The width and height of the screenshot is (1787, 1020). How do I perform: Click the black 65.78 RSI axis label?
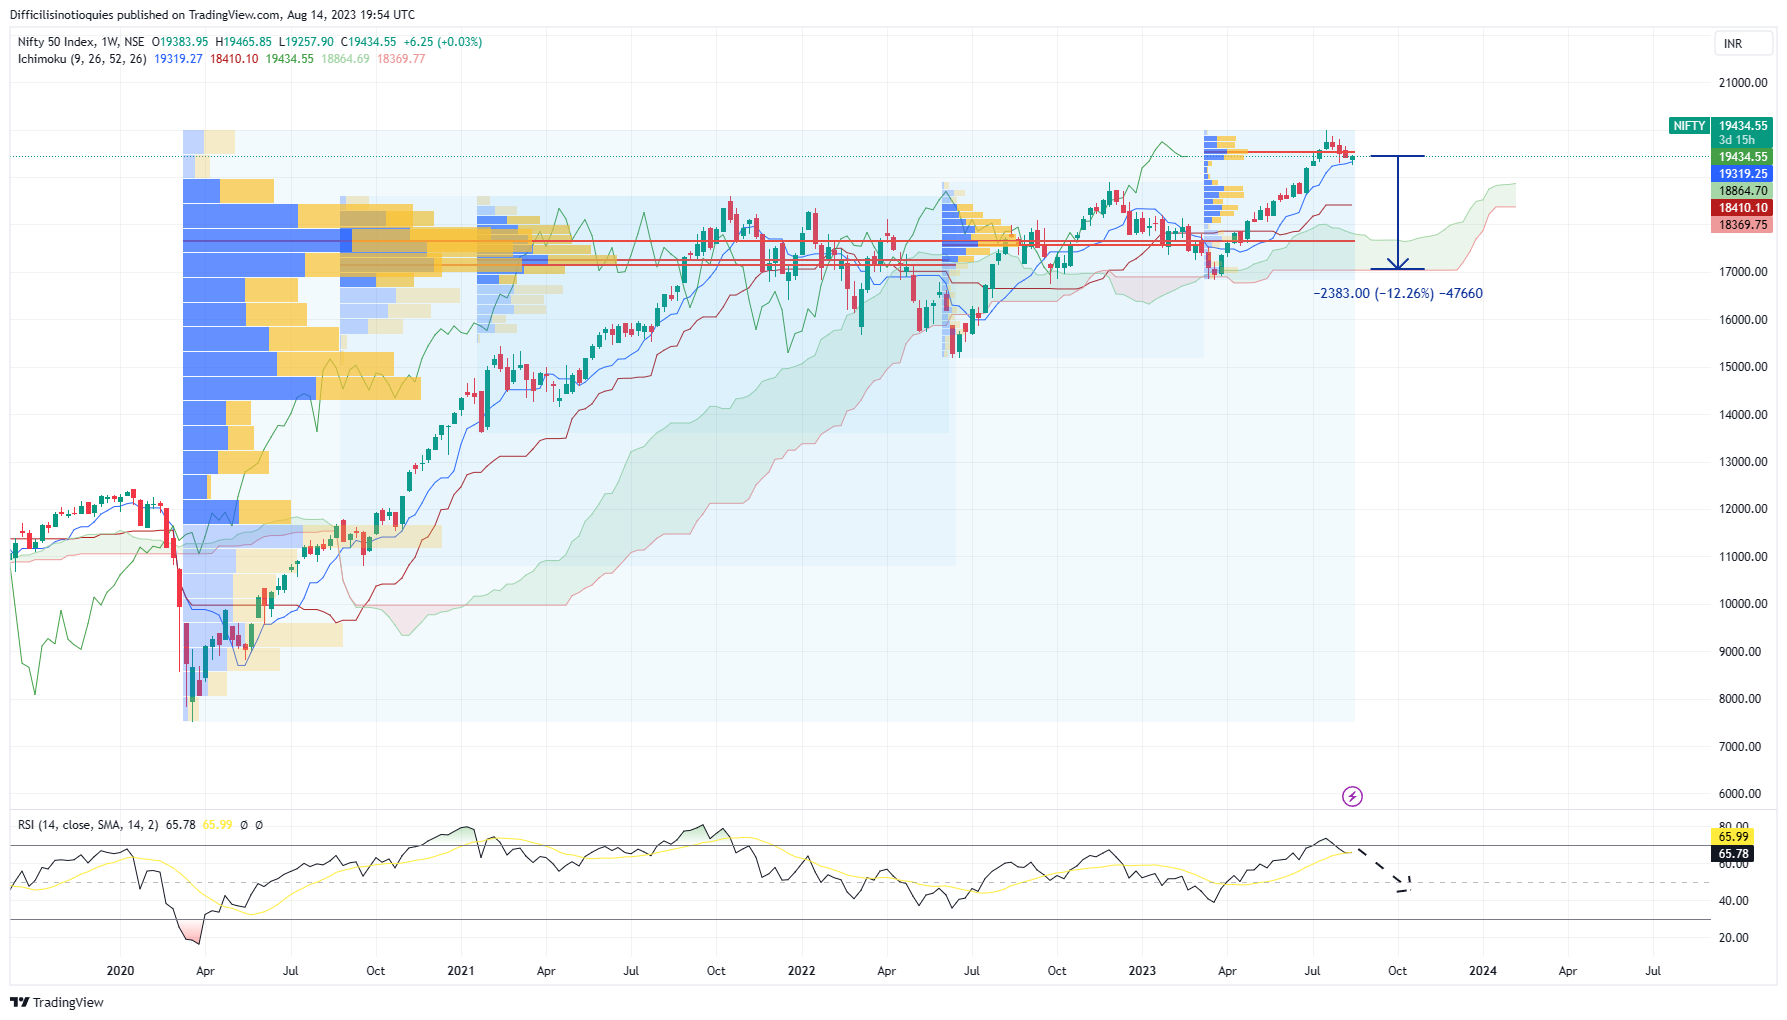tap(1733, 854)
